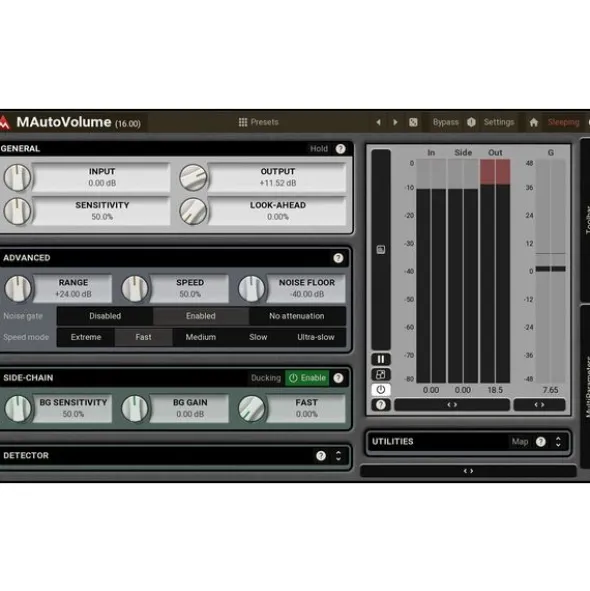Click small icon in time graph strip
Image resolution: width=590 pixels, height=591 pixels.
coord(381,250)
